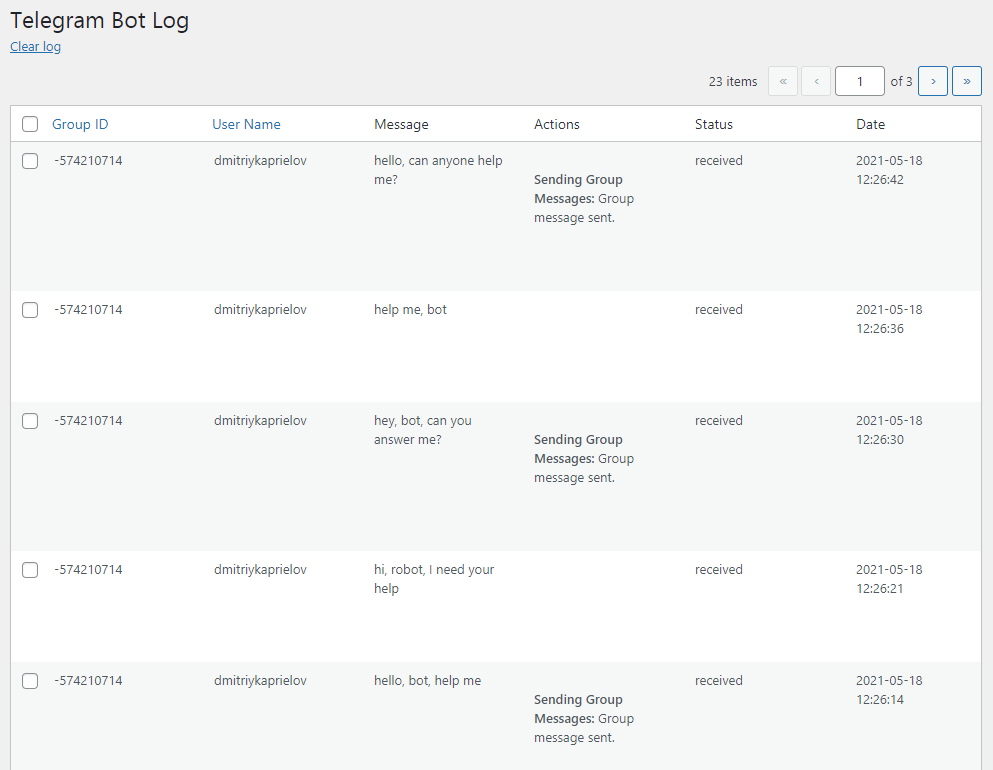
Task: Click the Date column header
Action: pyautogui.click(x=870, y=124)
